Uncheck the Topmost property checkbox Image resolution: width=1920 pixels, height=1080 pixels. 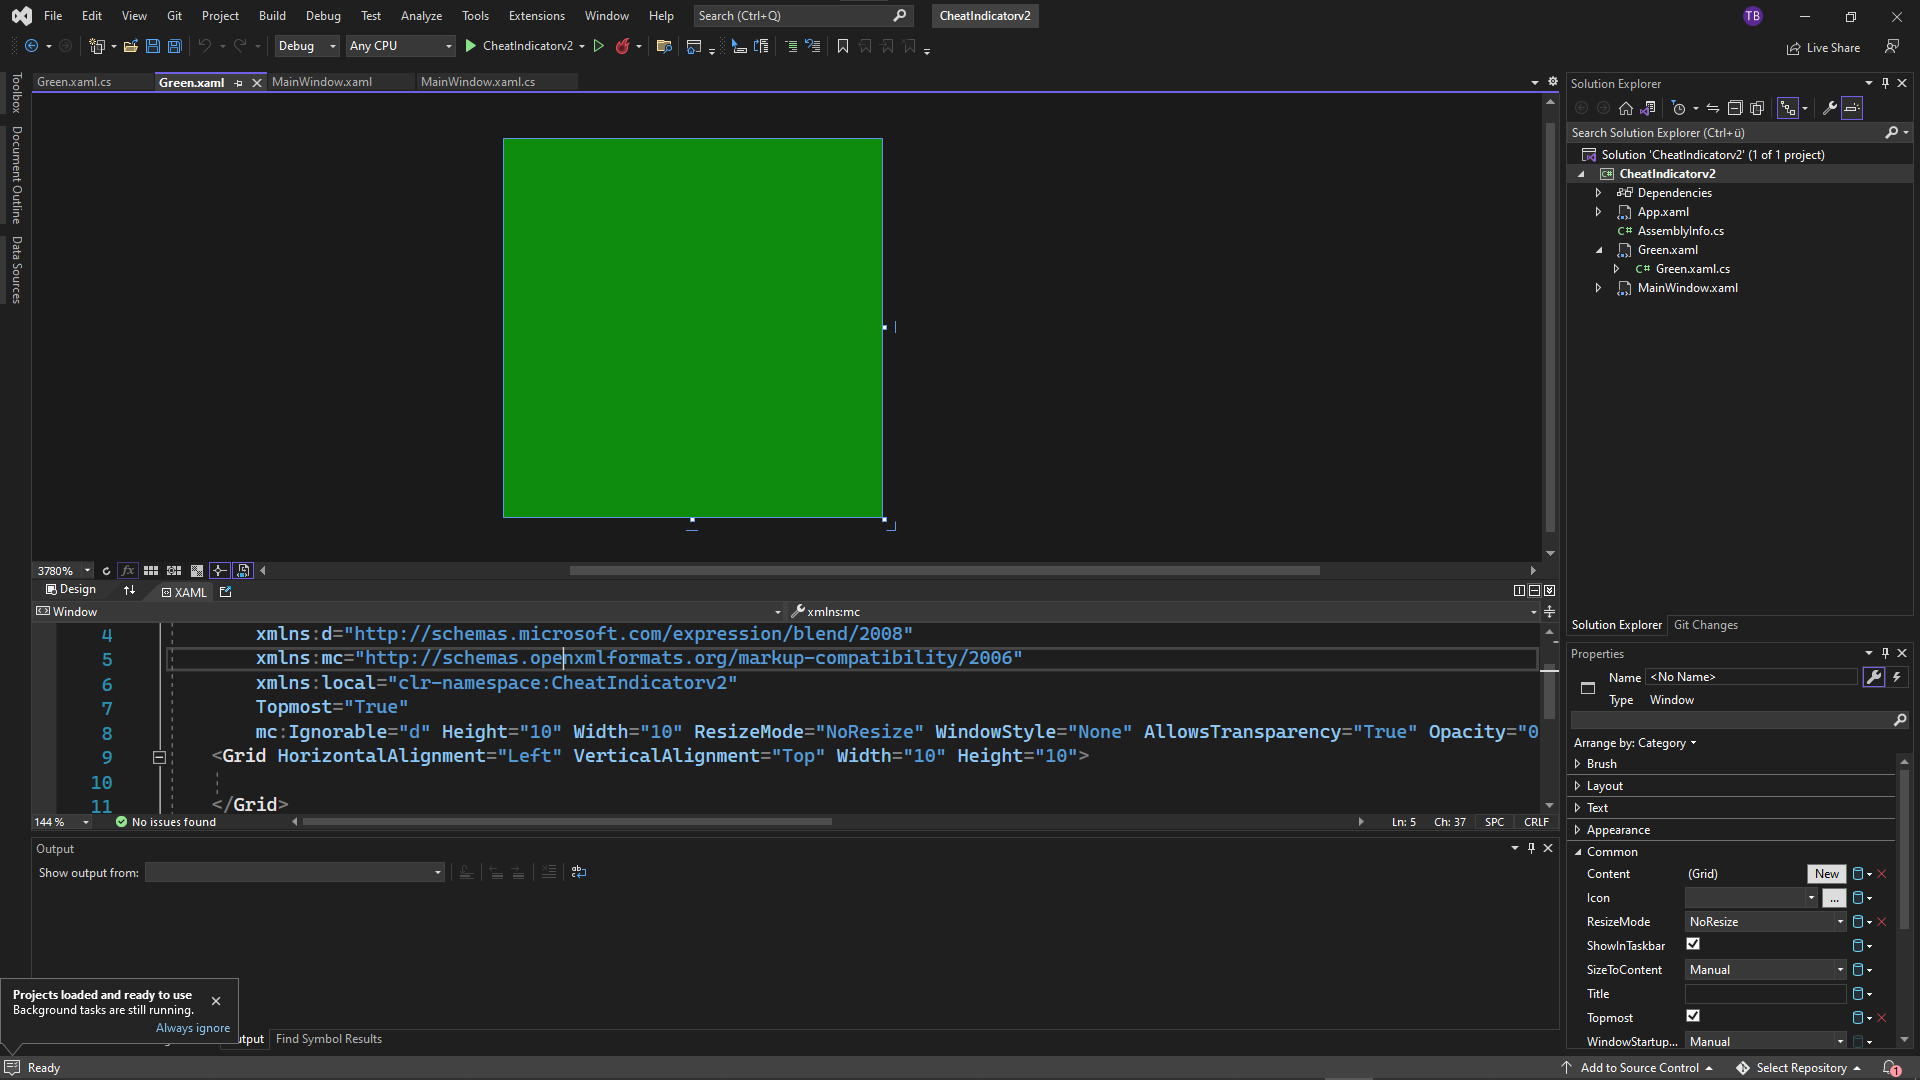click(1693, 1016)
